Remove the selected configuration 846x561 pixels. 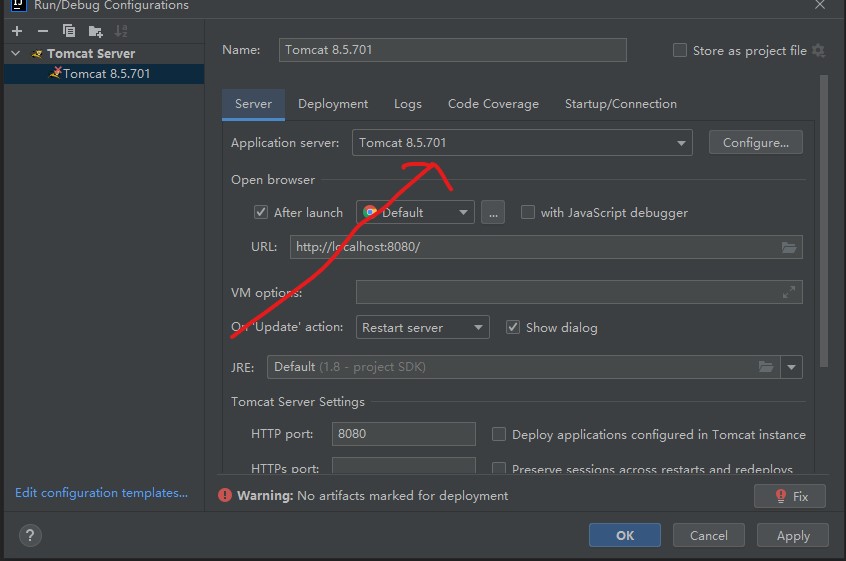(43, 31)
